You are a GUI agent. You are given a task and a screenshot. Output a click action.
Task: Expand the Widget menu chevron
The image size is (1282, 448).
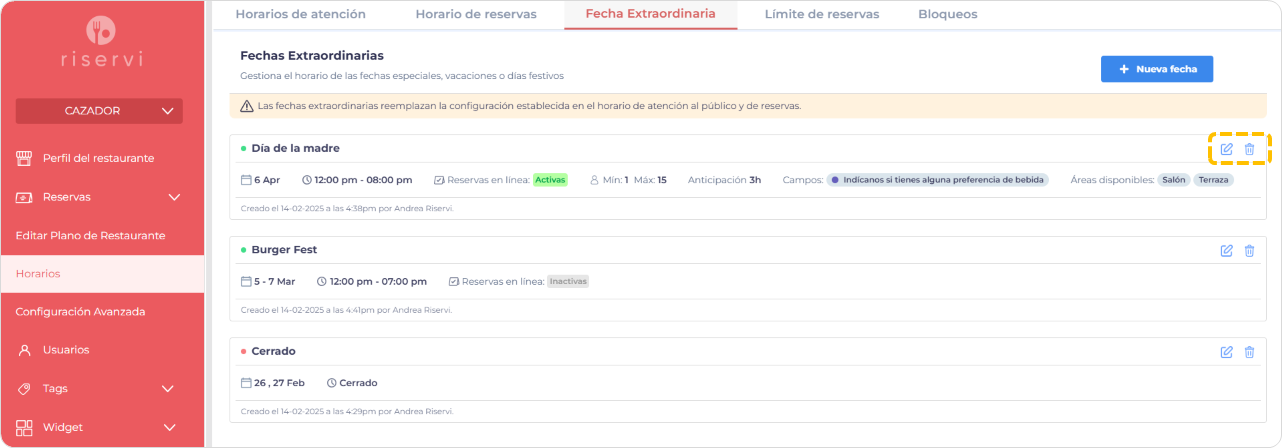click(168, 428)
